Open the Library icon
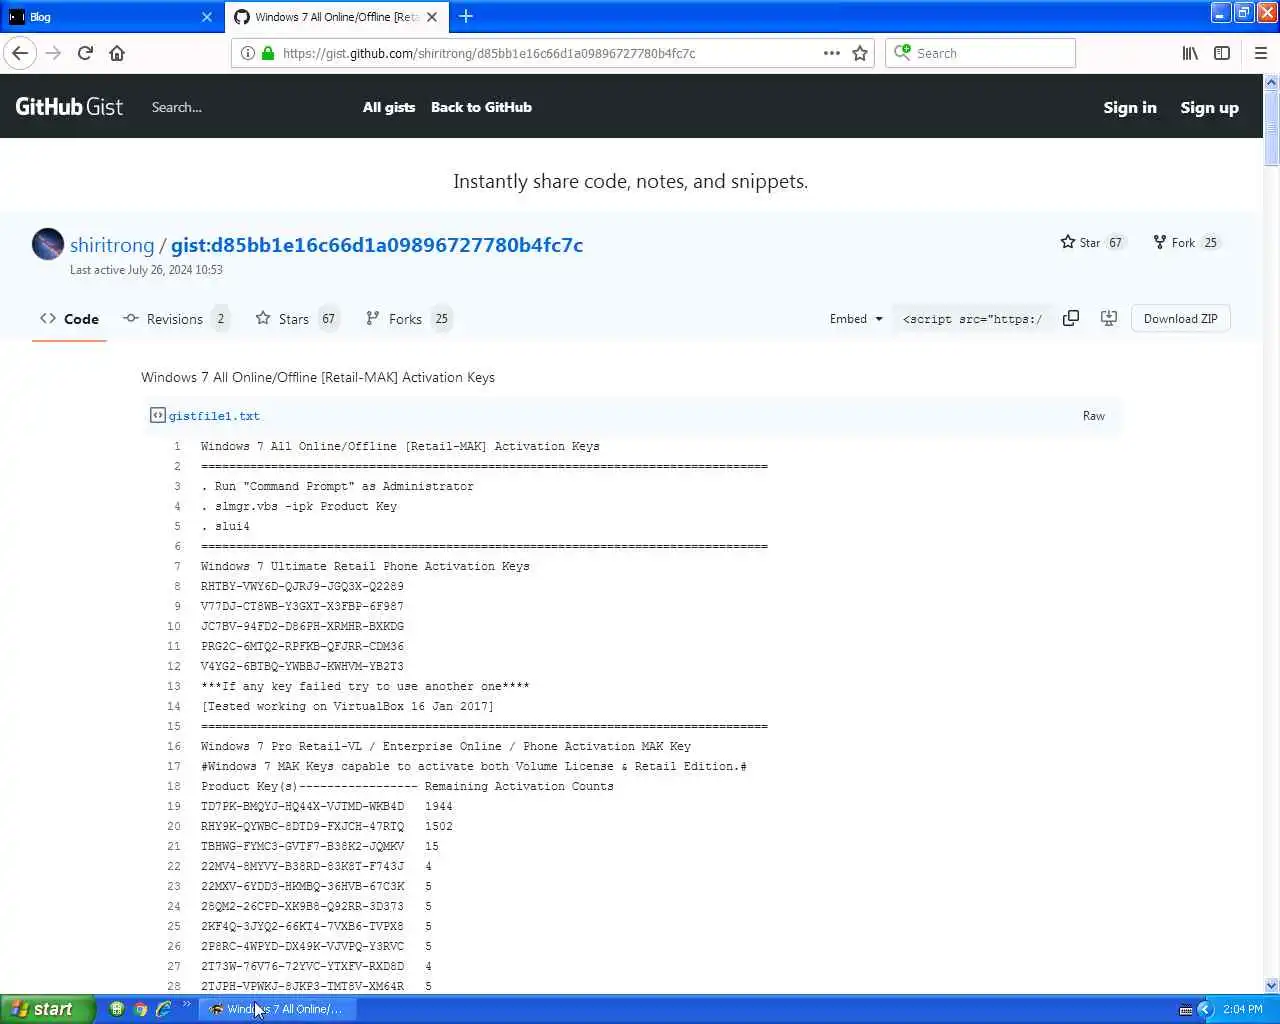1280x1024 pixels. (x=1190, y=53)
